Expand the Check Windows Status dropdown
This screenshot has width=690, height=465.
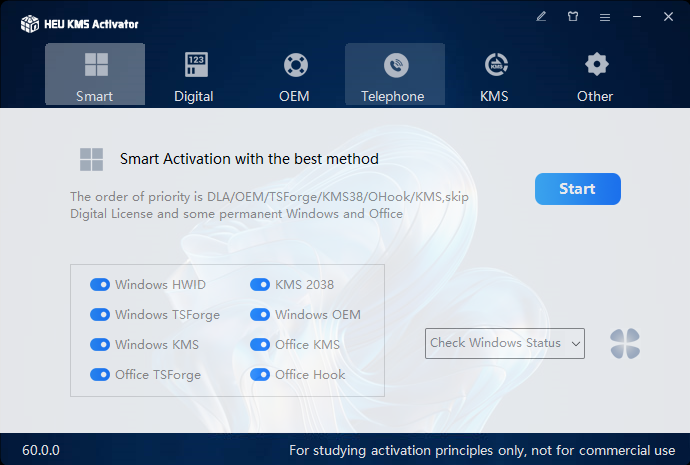(505, 343)
